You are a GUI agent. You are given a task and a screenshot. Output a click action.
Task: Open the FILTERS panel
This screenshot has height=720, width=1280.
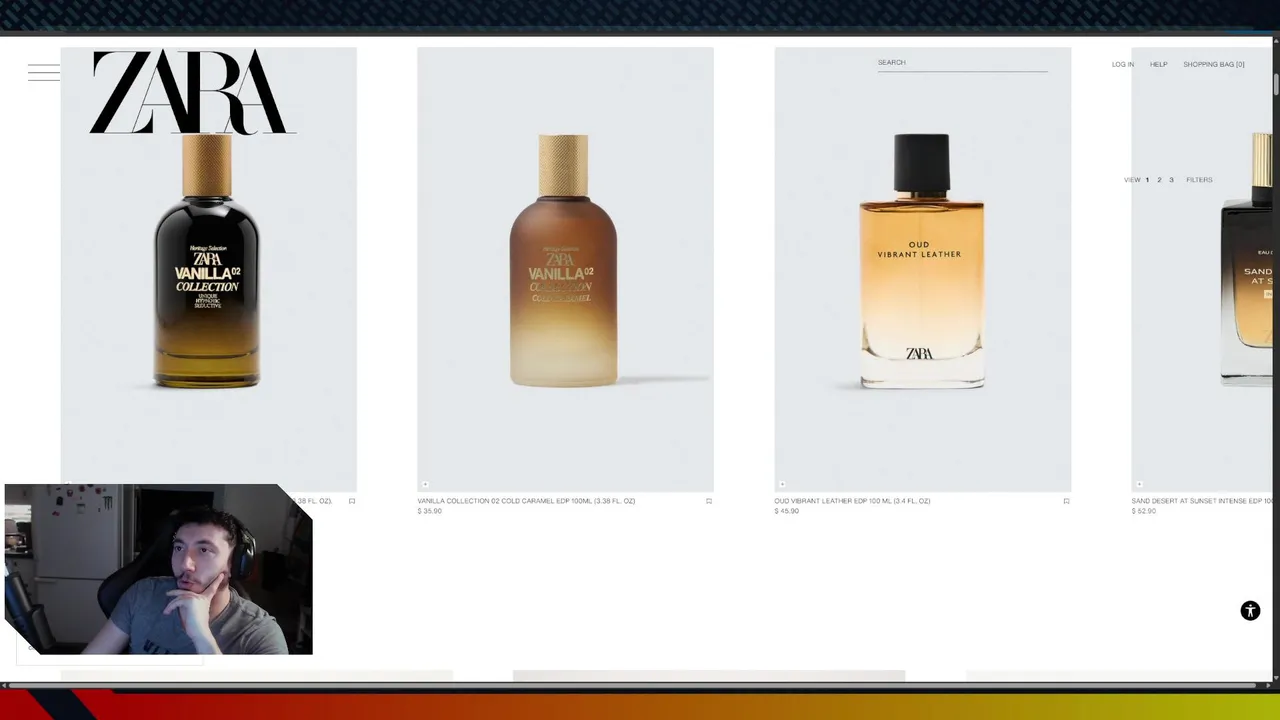click(1199, 180)
